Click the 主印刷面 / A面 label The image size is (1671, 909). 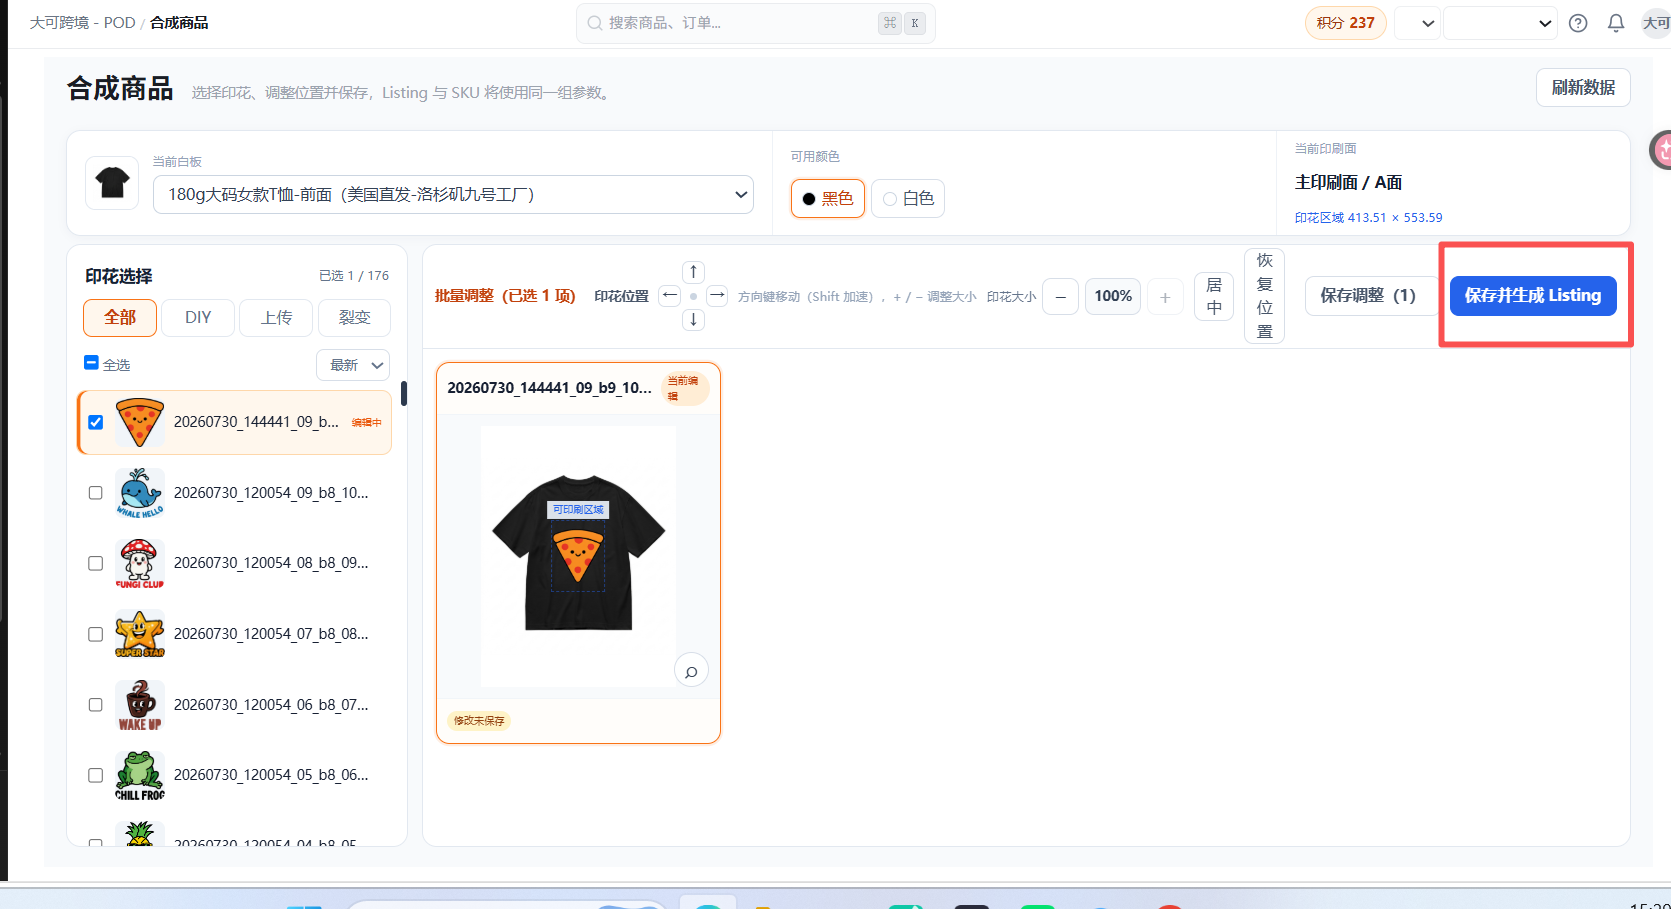tap(1348, 182)
